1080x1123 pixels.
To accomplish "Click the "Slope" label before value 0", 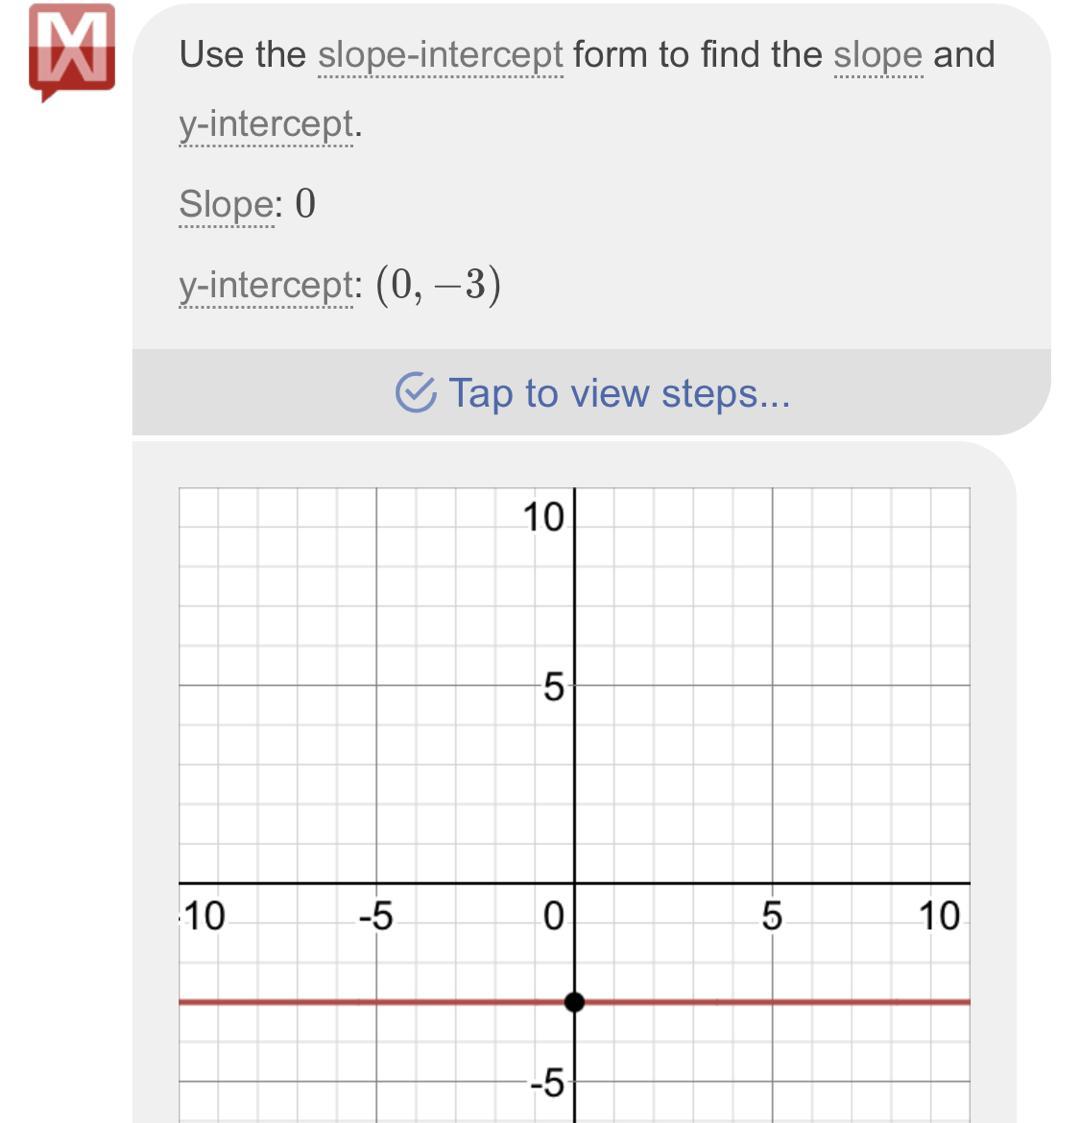I will pyautogui.click(x=225, y=205).
